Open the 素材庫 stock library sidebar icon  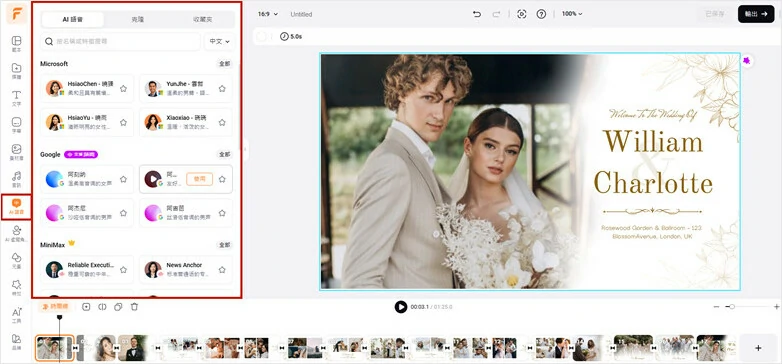(x=16, y=152)
